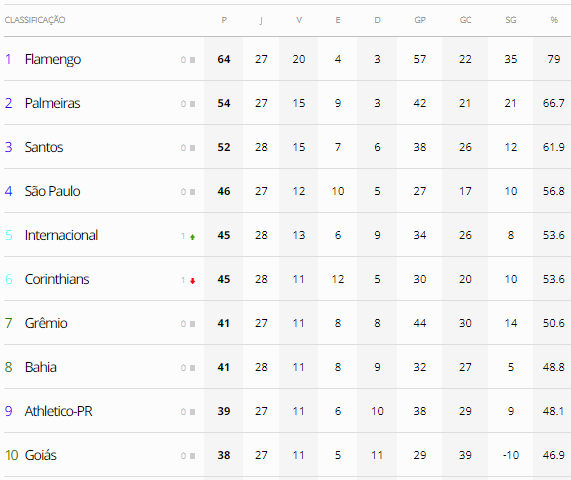Viewport: 571px width, 480px height.
Task: Open the Palmeiras team link
Action: click(52, 103)
